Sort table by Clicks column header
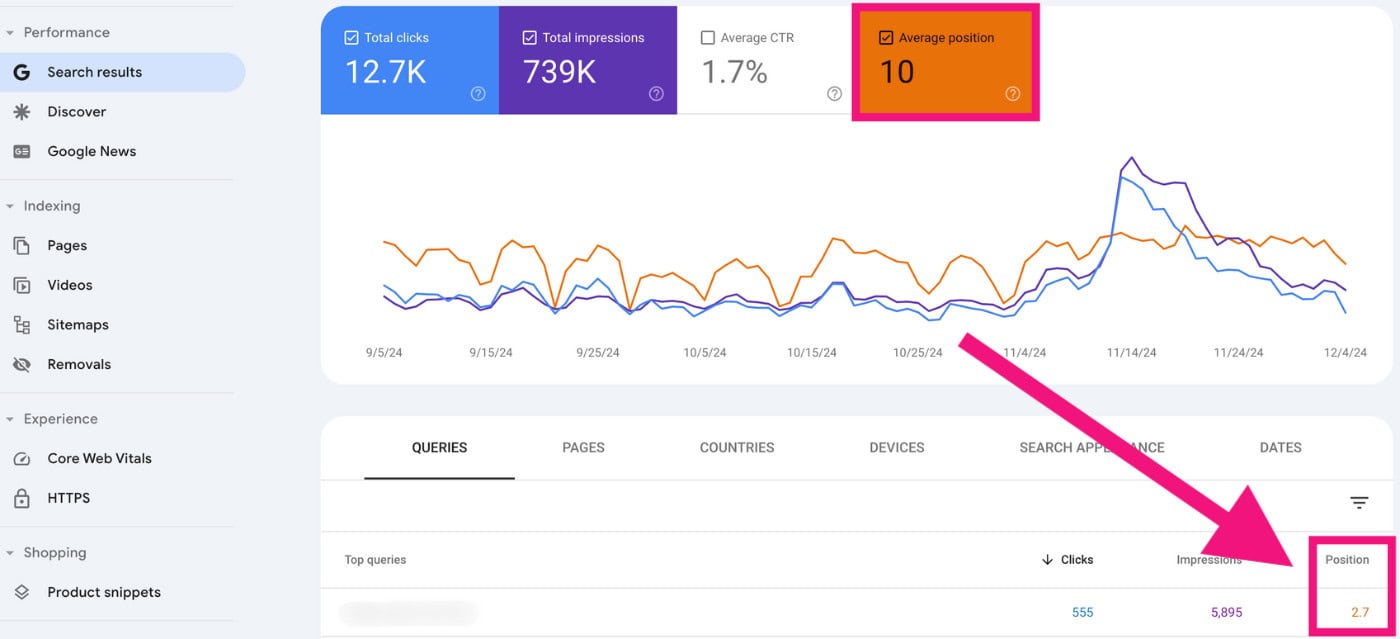The height and width of the screenshot is (639, 1400). (1068, 560)
